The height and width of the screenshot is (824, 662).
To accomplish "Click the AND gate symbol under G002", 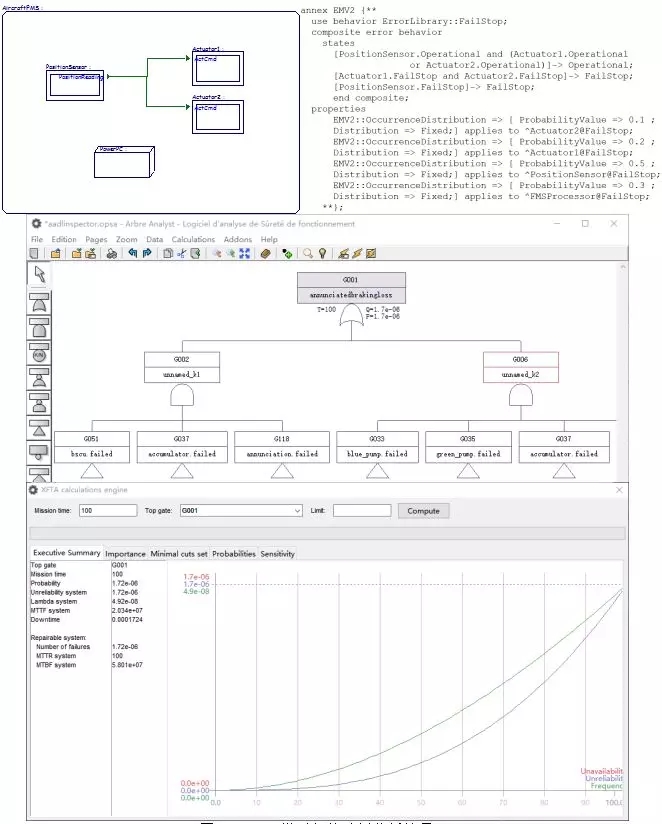I will (182, 395).
